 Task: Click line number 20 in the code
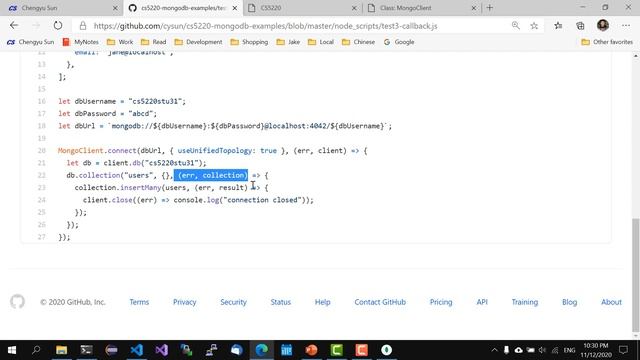(42, 151)
